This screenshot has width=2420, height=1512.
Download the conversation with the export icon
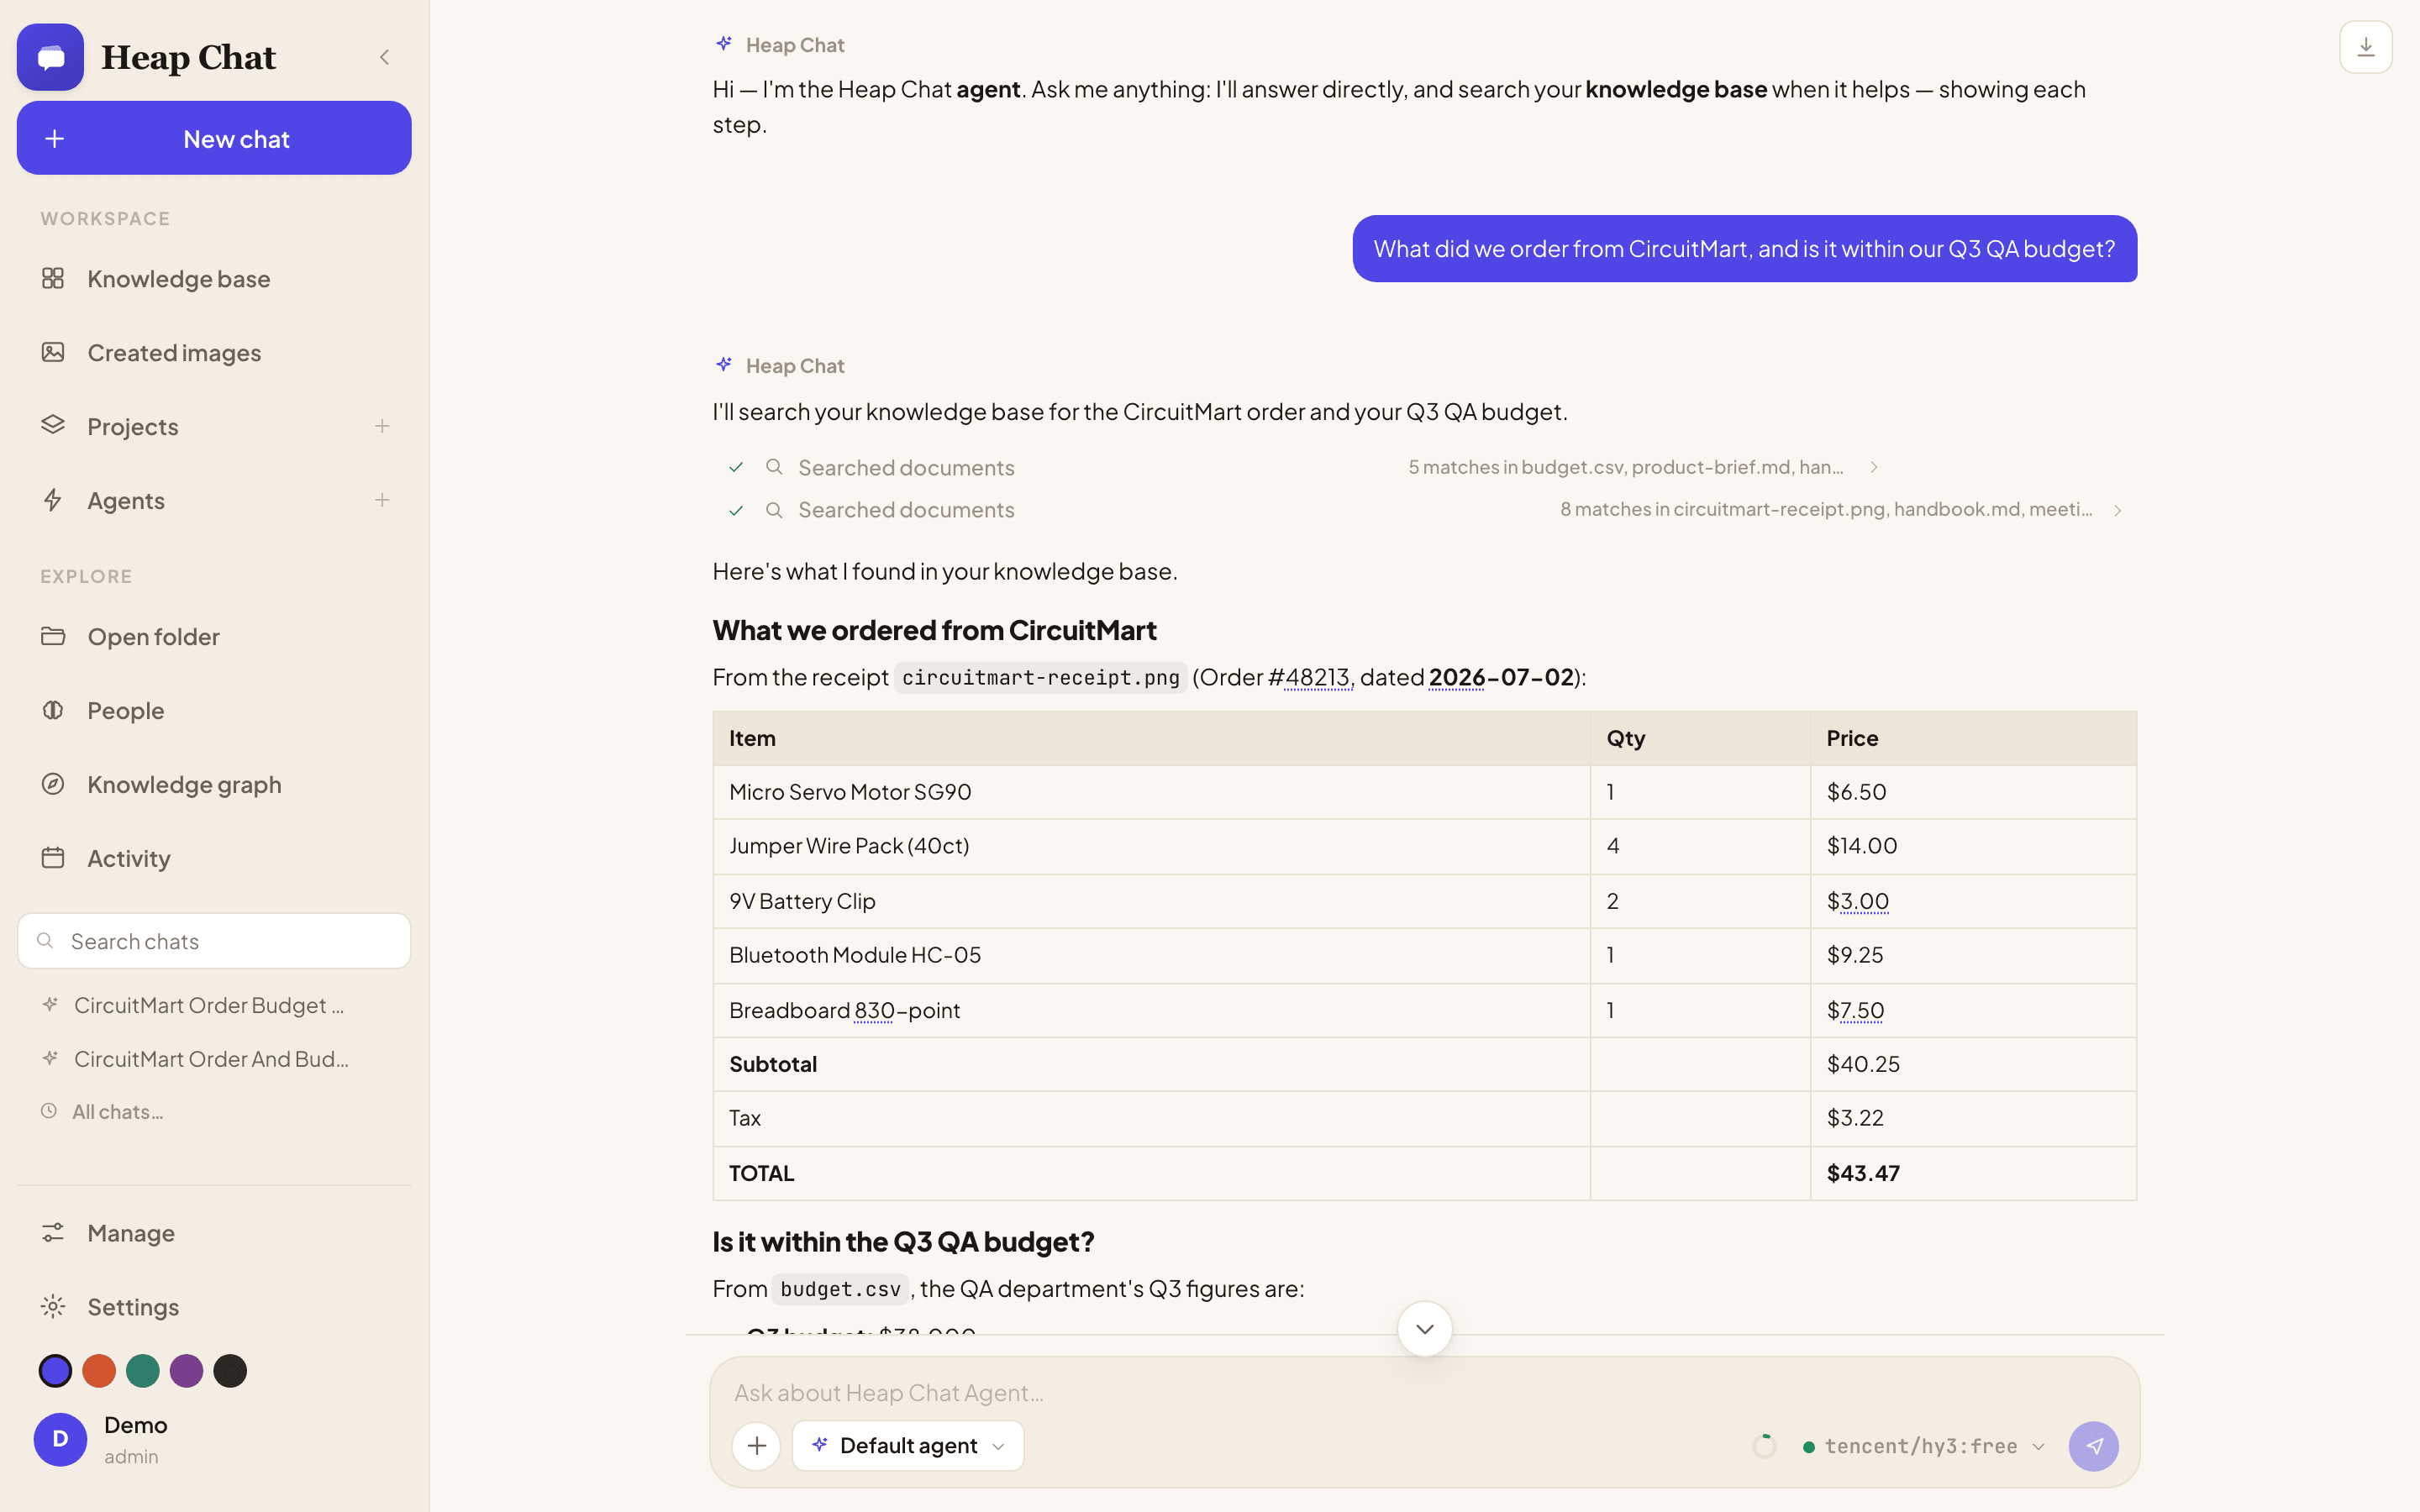(2365, 47)
